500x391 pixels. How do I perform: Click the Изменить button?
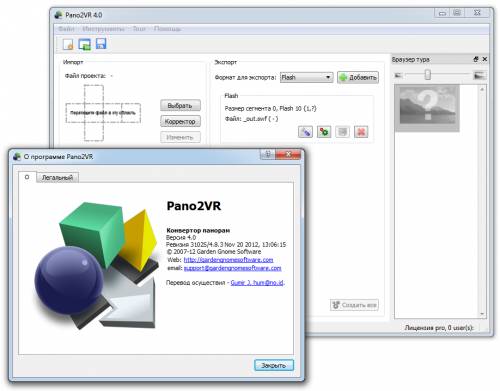180,137
